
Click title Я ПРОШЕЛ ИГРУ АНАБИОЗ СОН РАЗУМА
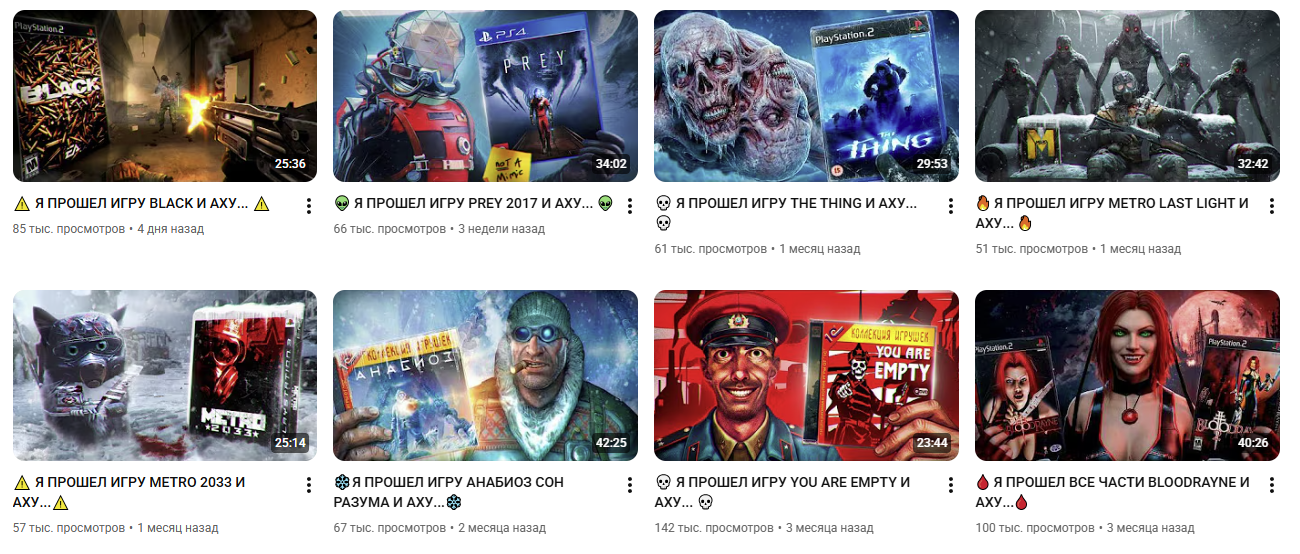pos(449,492)
